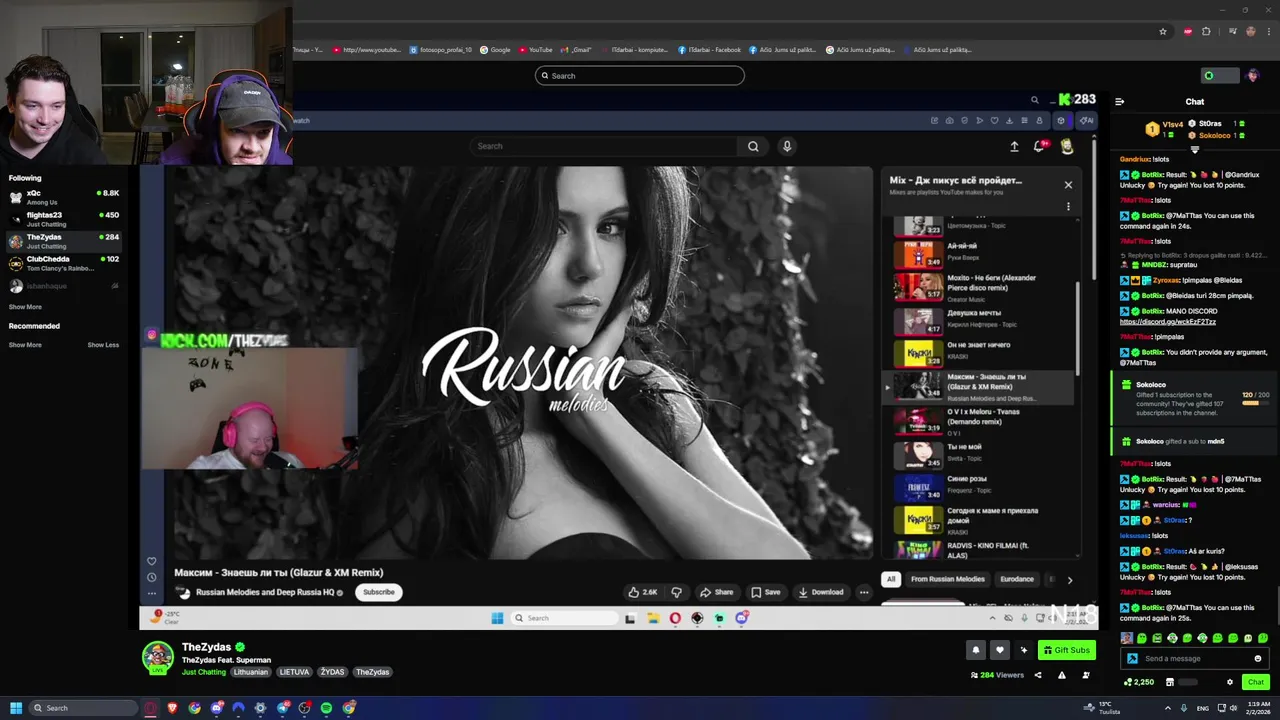Expand Recommended list with Show More
Viewport: 1280px width, 720px height.
(25, 345)
